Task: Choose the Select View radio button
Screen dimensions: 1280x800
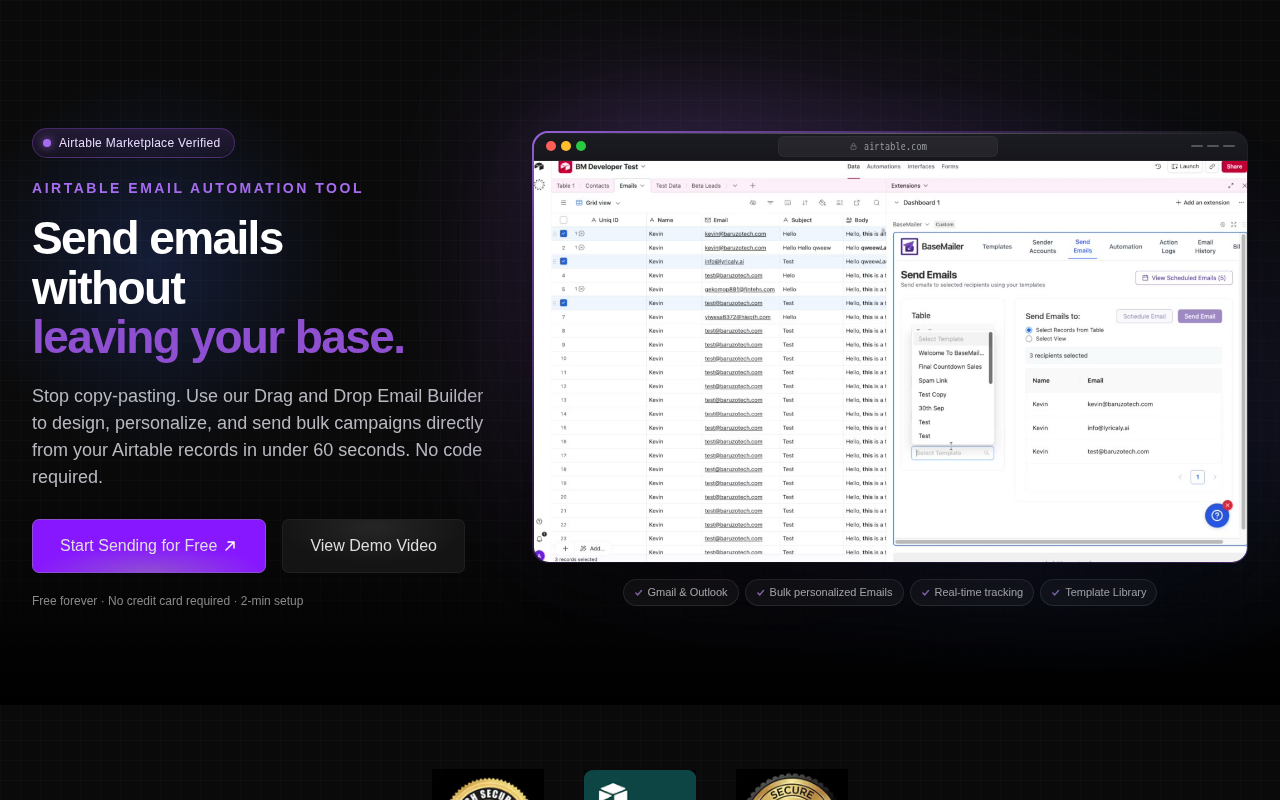Action: click(x=1029, y=339)
